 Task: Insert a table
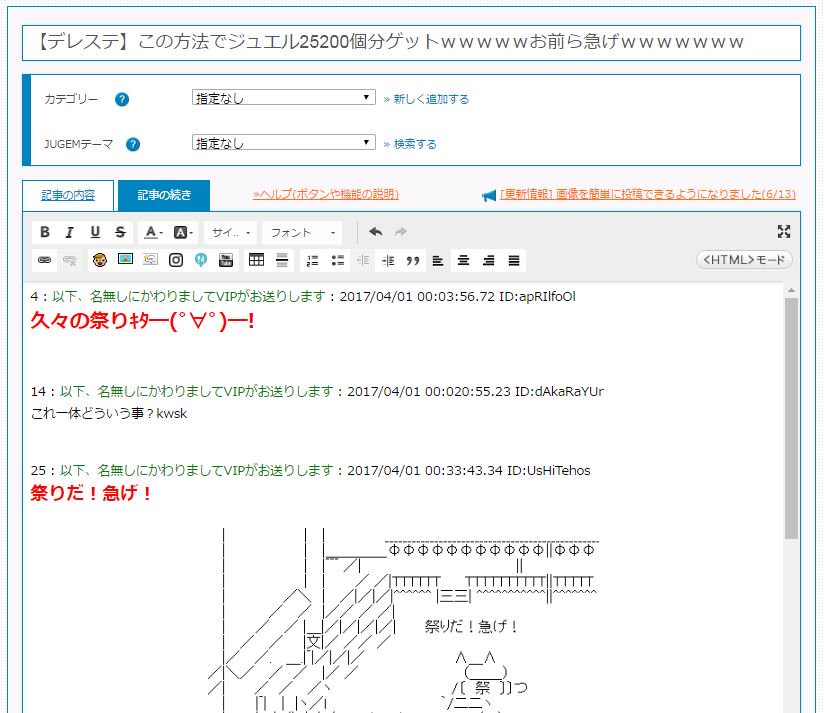tap(256, 260)
